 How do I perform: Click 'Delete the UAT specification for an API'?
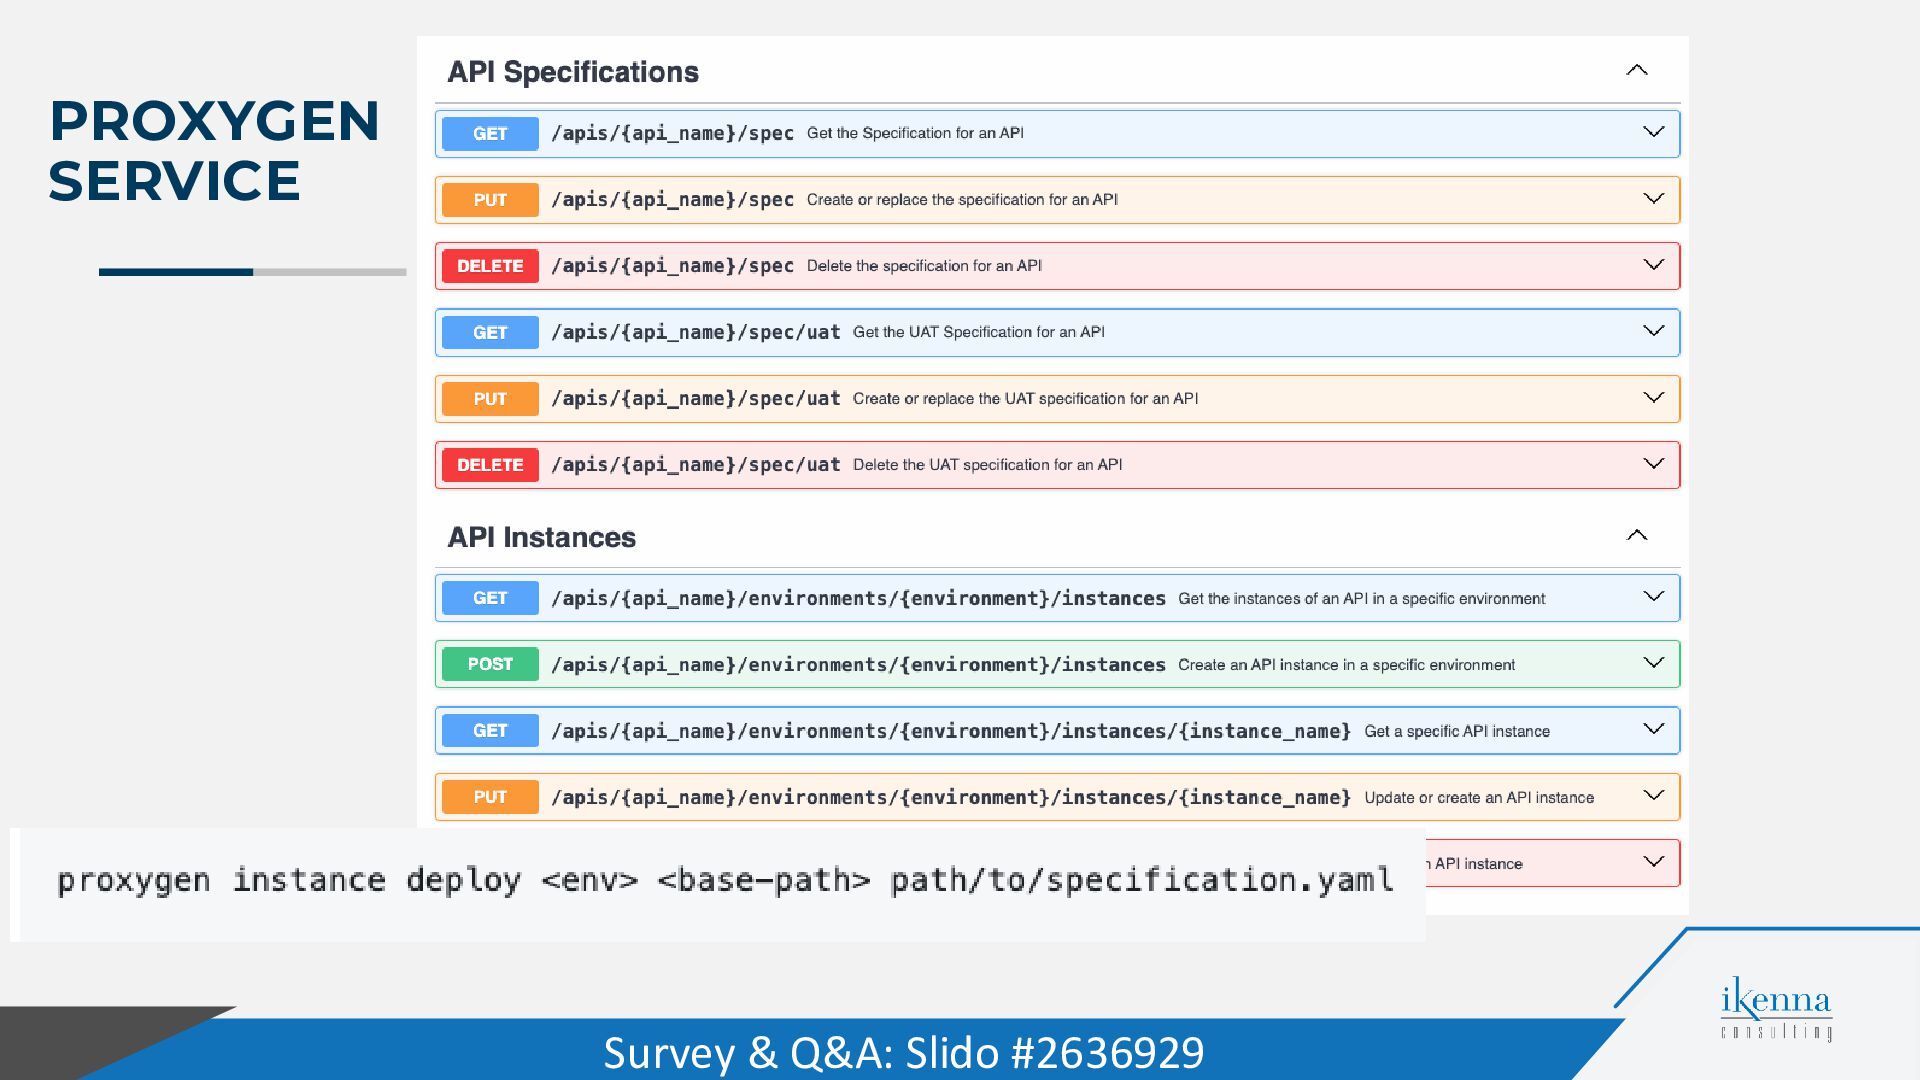[987, 465]
